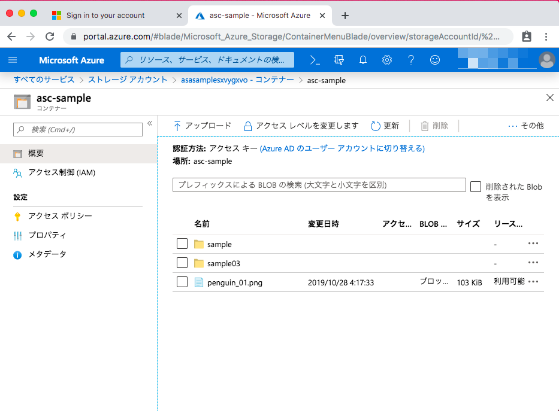Click the すべてのサービス breadcrumb link

coord(44,80)
